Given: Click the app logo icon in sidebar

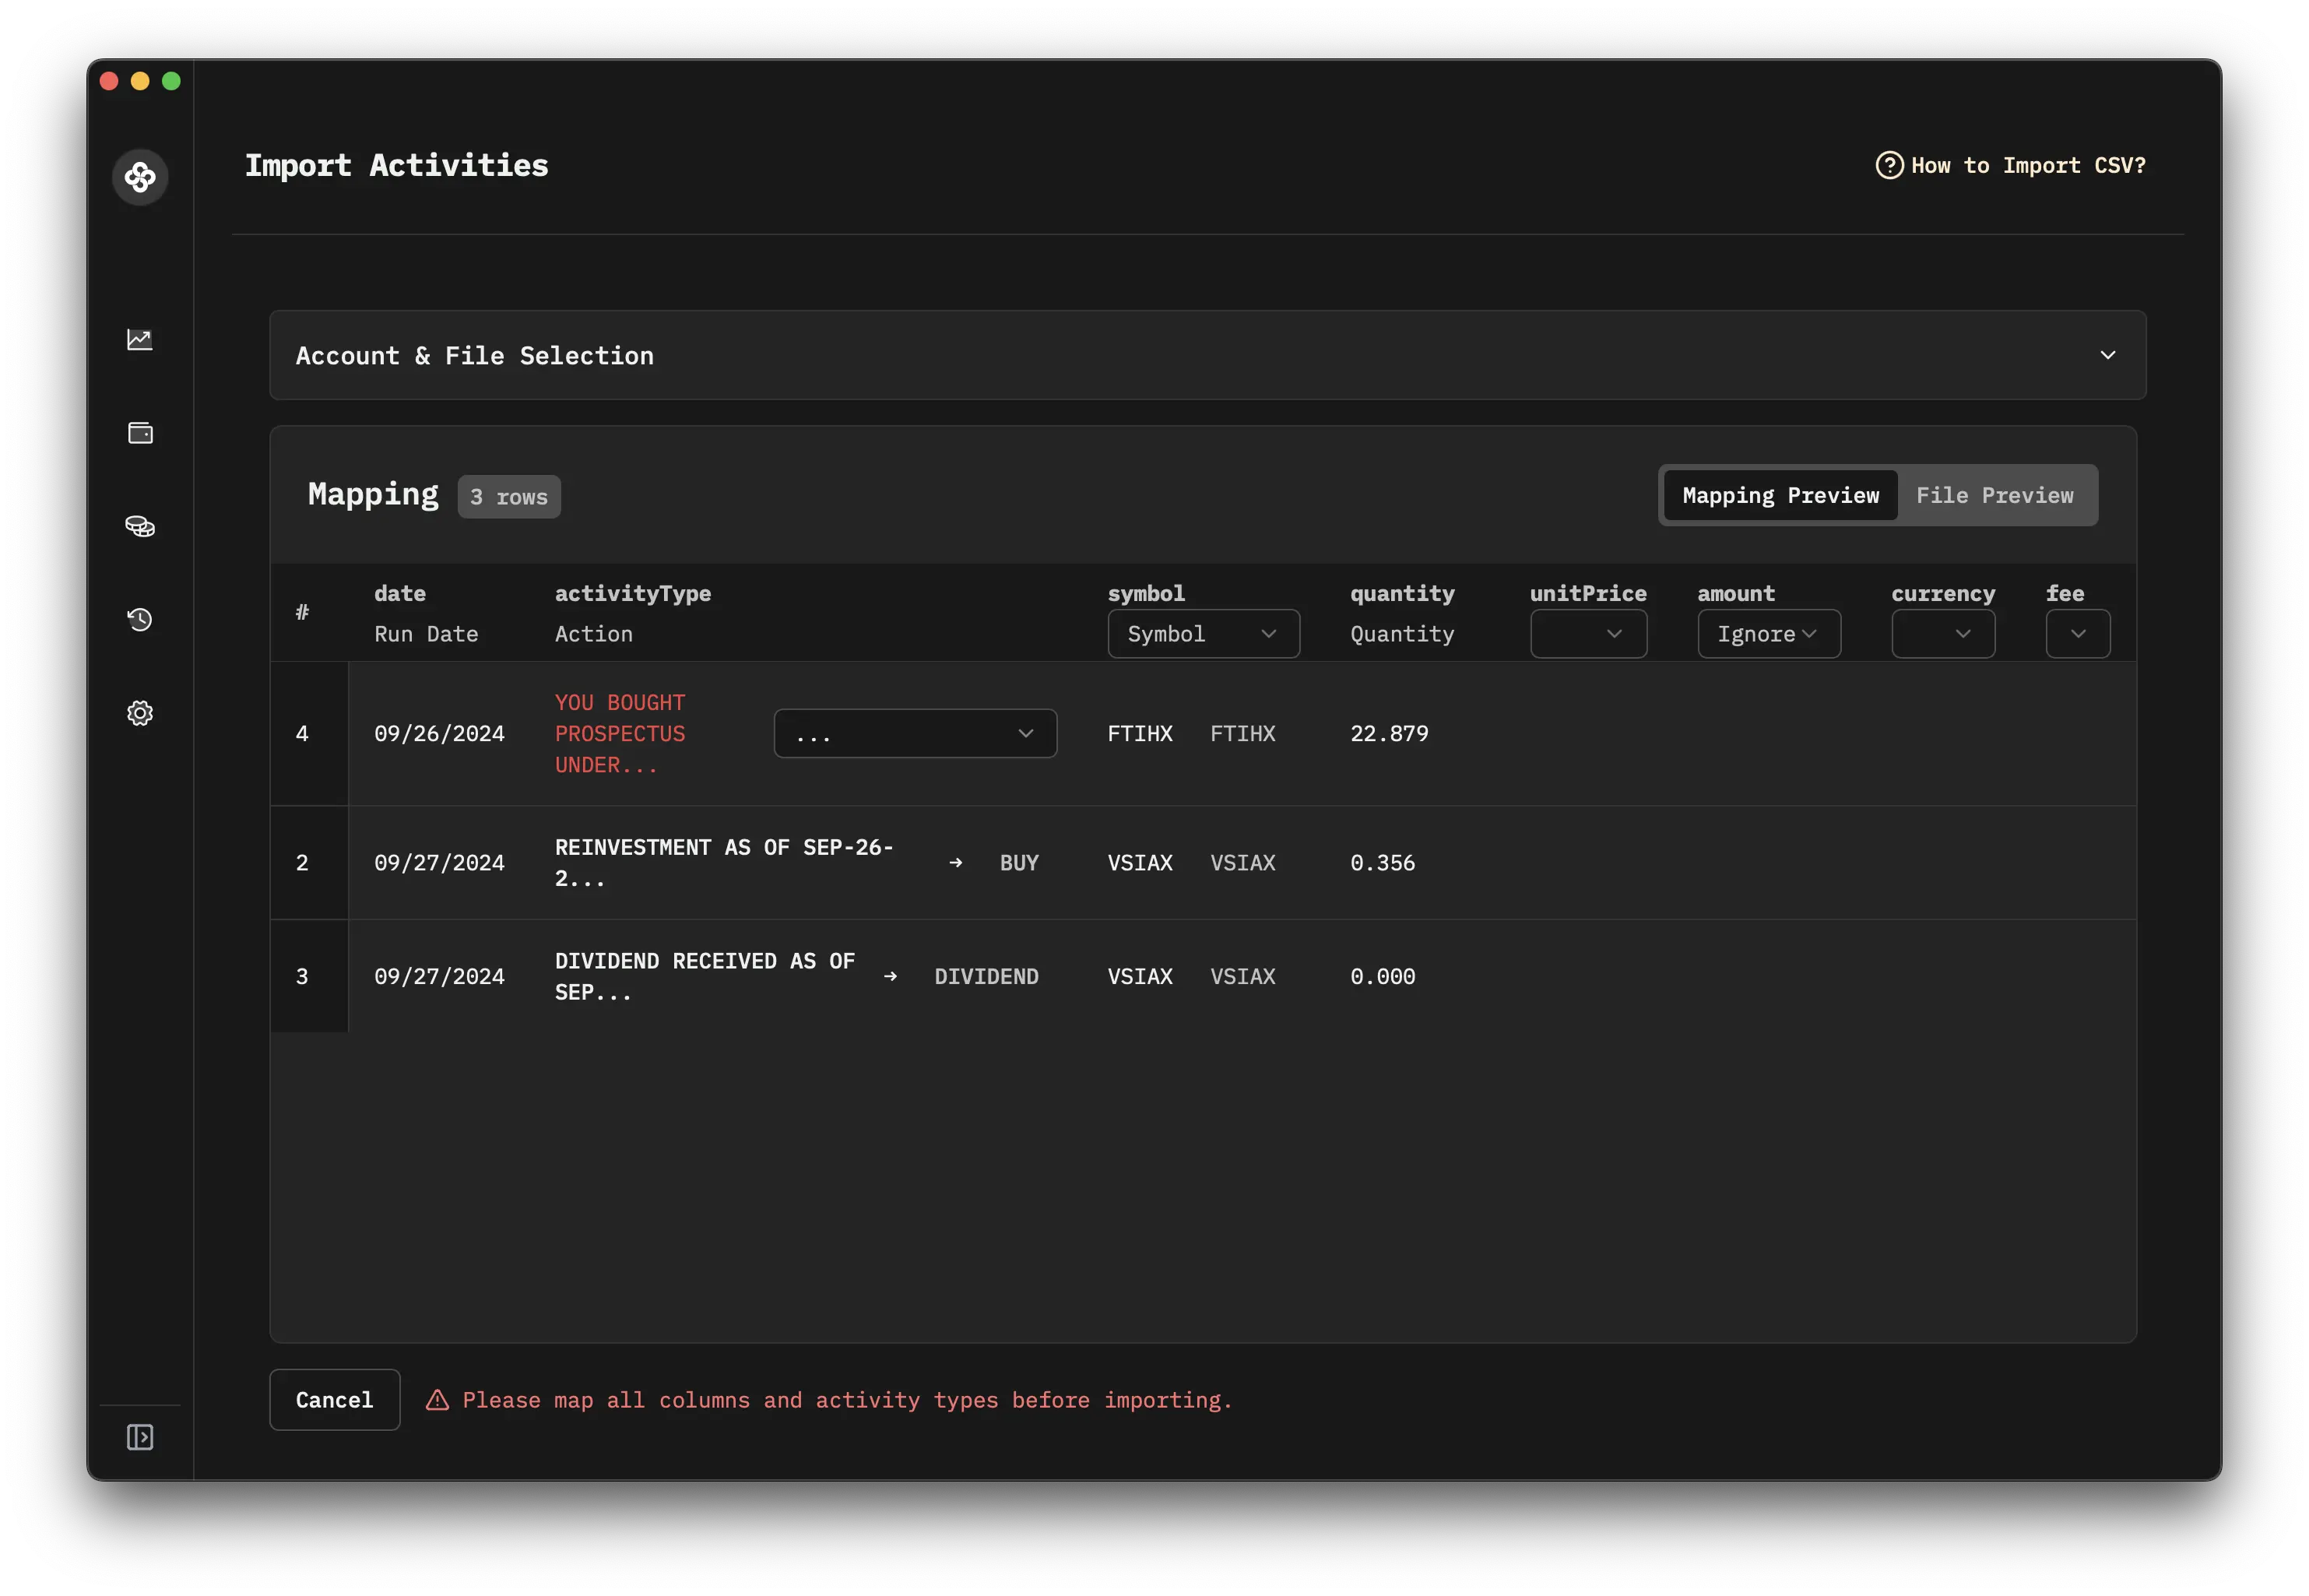Looking at the screenshot, I should 140,177.
